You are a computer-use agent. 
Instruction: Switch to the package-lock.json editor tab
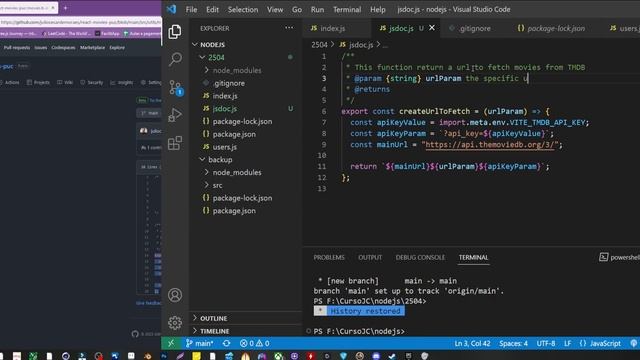tap(551, 28)
